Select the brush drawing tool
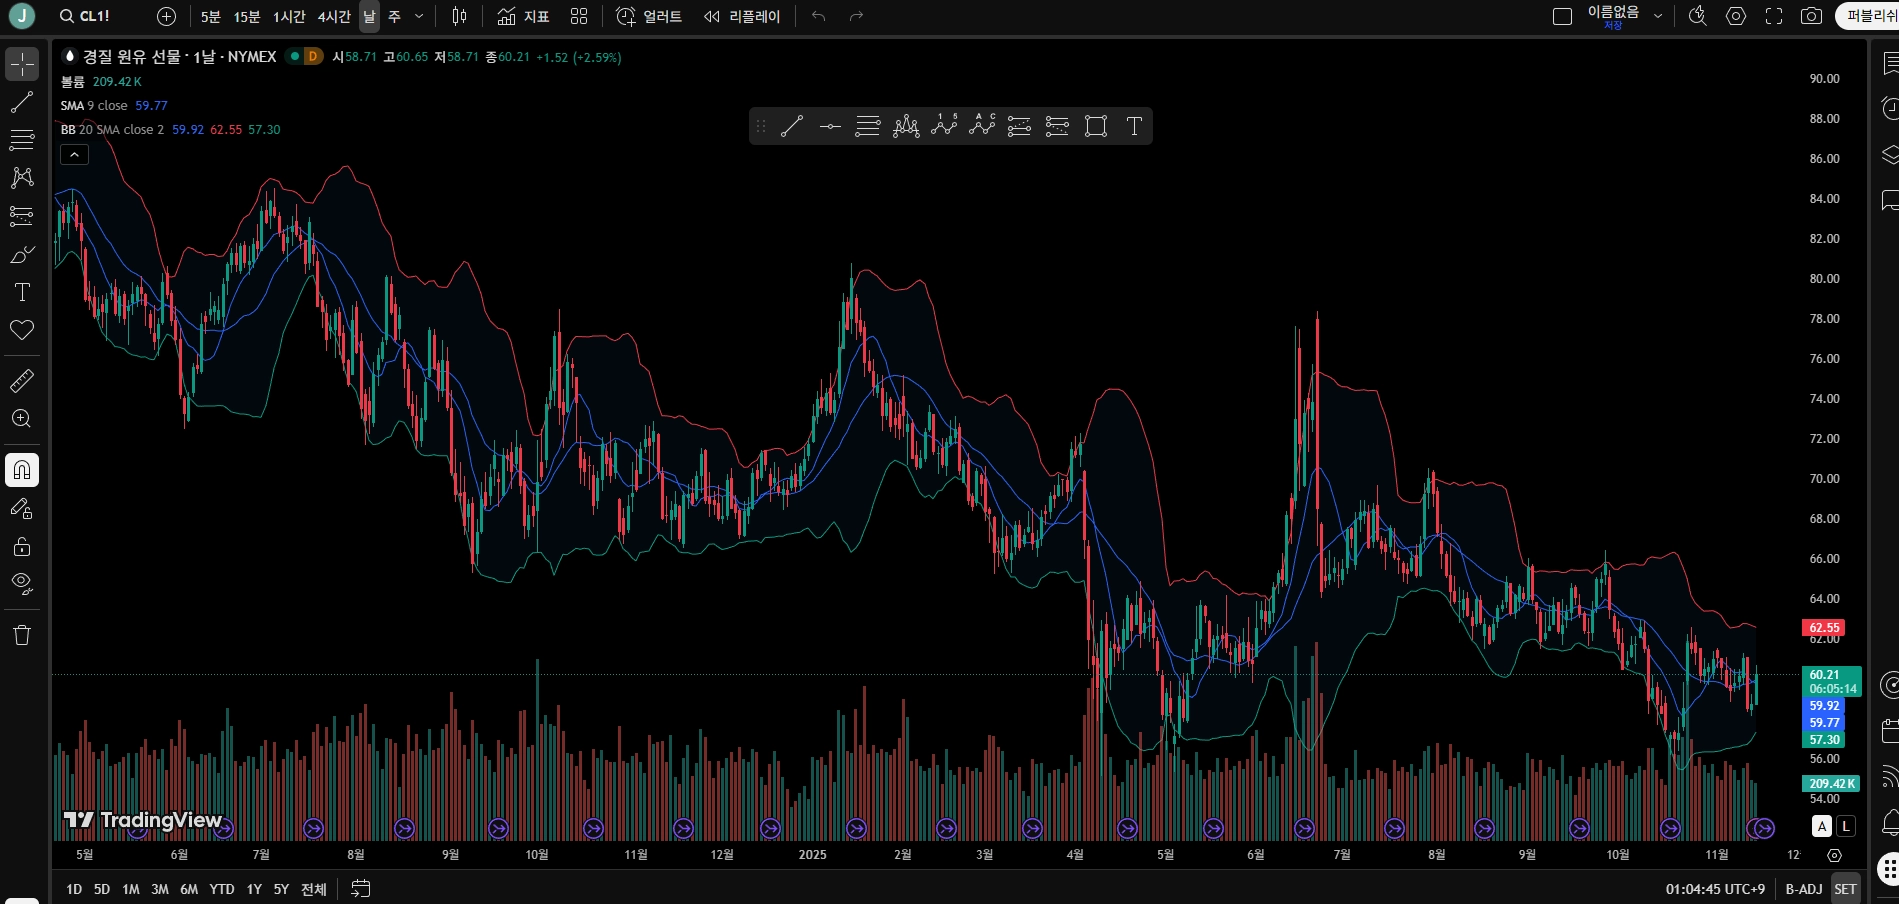The width and height of the screenshot is (1899, 904). tap(22, 254)
